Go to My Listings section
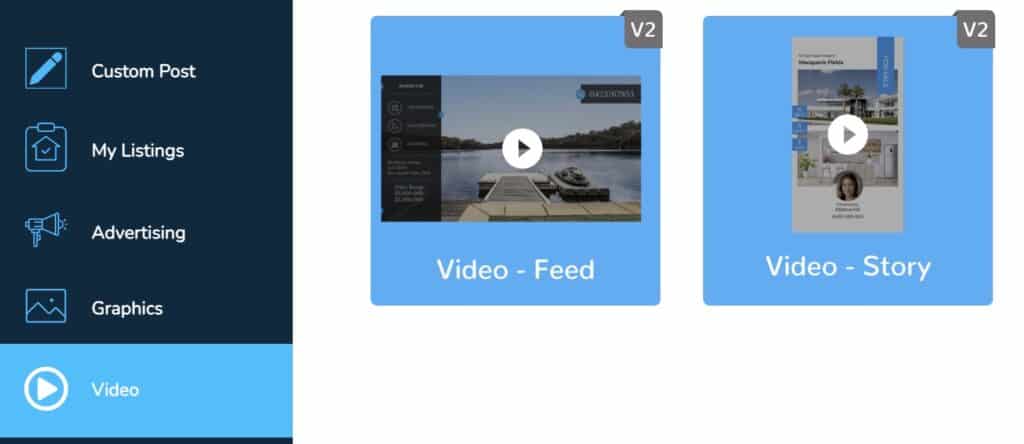Viewport: 1024px width, 444px height. [138, 151]
